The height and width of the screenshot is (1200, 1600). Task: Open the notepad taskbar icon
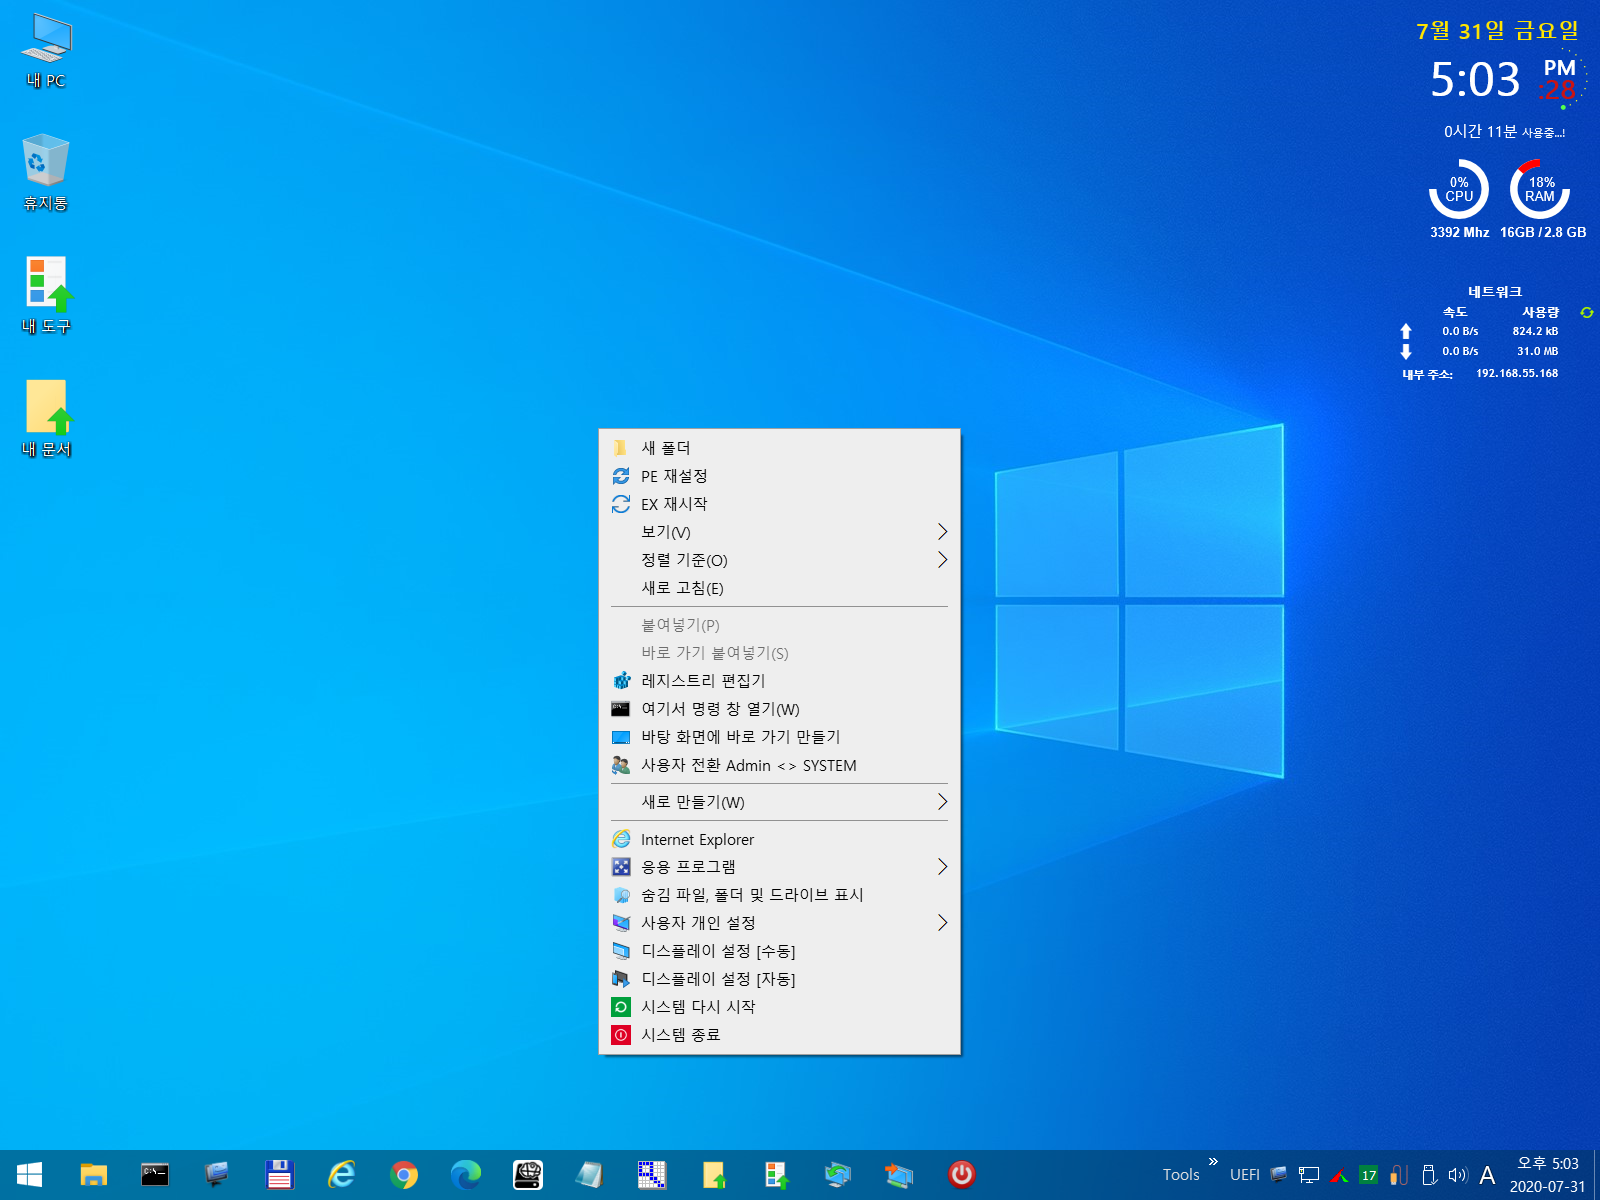[590, 1175]
